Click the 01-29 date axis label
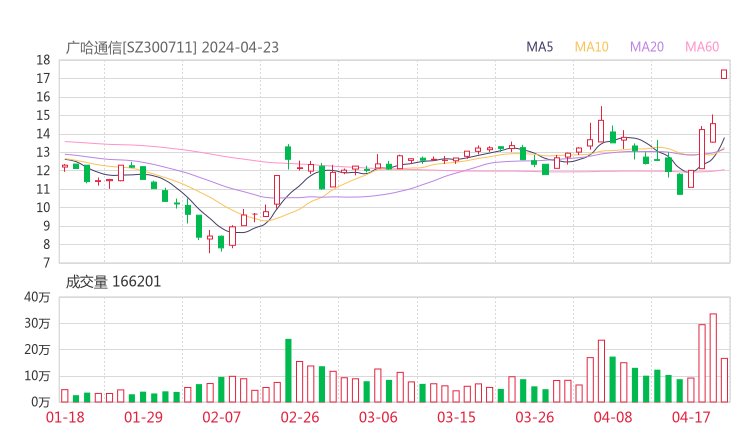Image resolution: width=740 pixels, height=440 pixels. click(x=143, y=417)
